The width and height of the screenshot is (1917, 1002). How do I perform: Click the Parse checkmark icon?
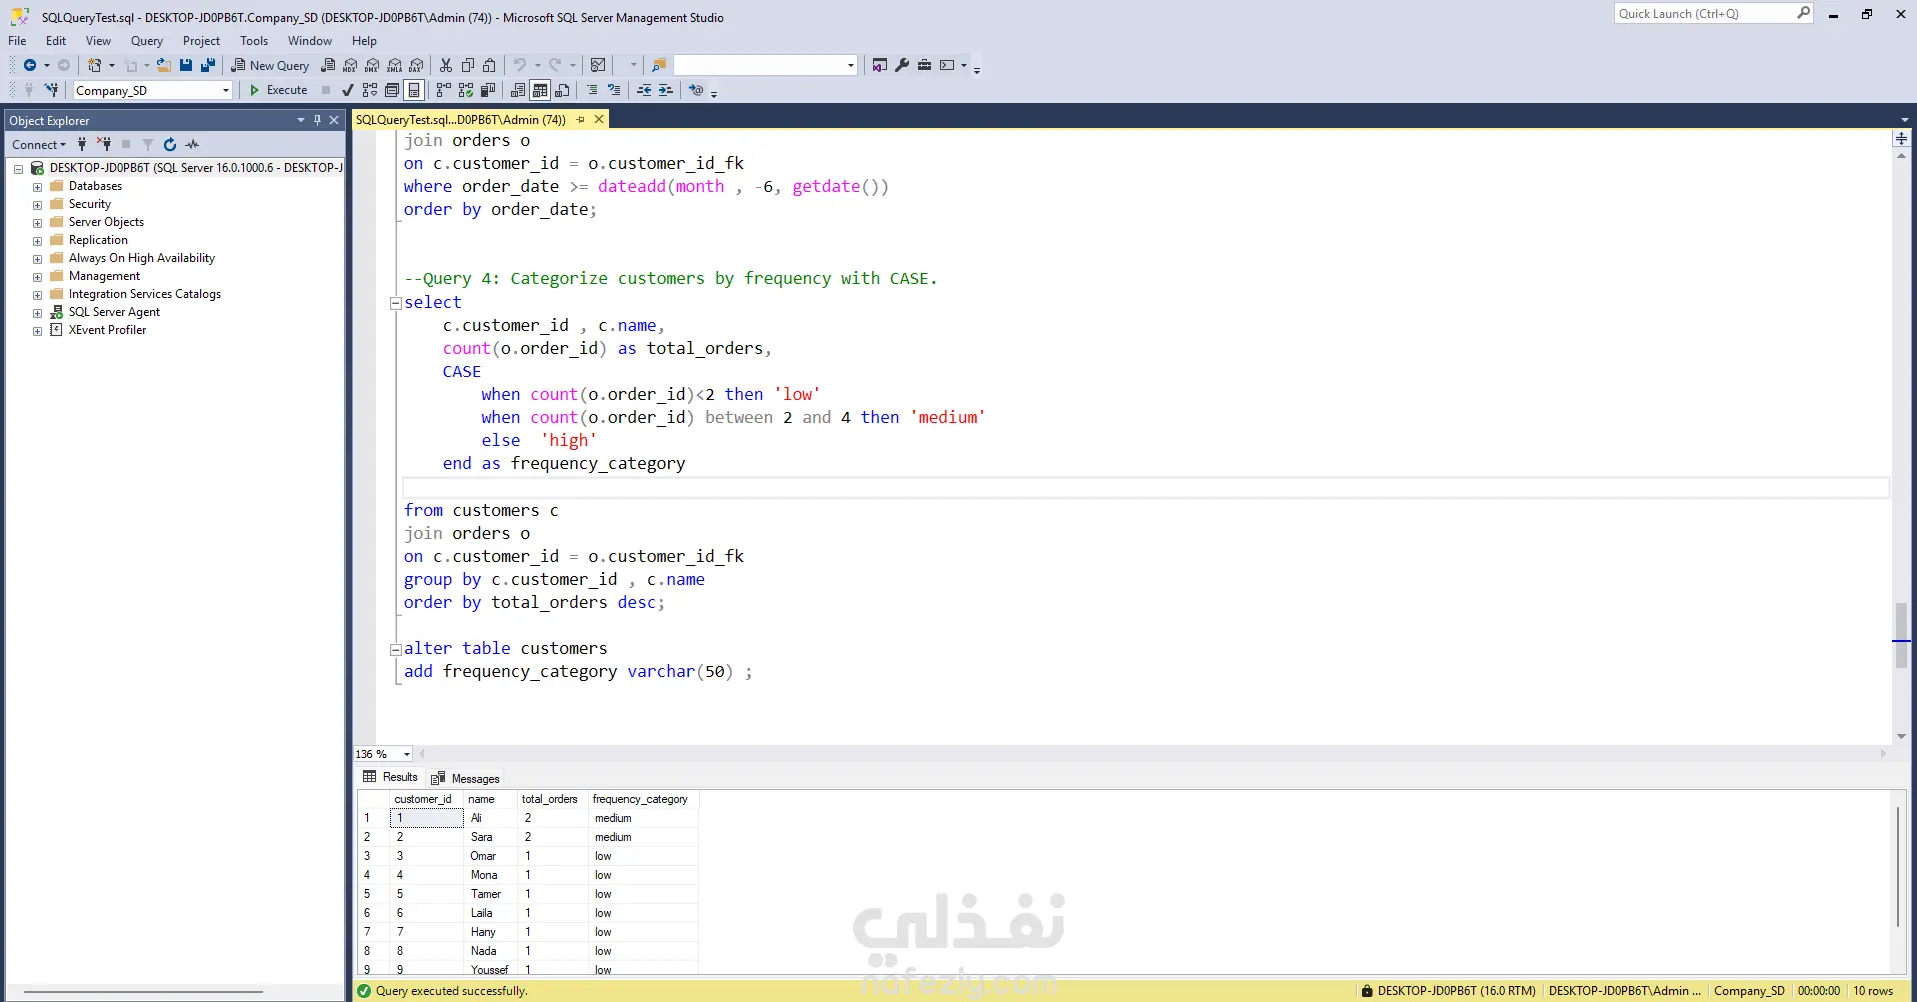347,90
